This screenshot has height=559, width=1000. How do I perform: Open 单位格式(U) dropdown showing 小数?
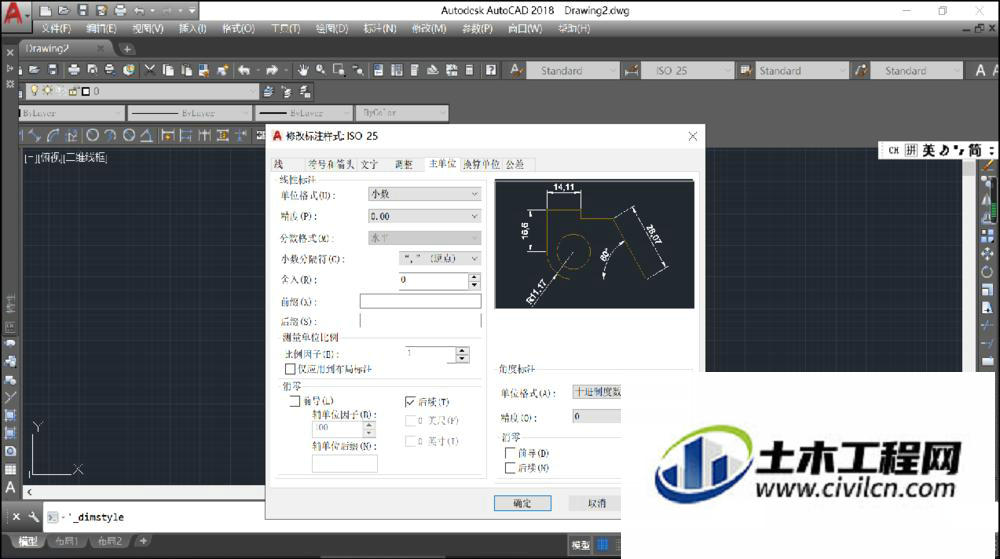424,194
